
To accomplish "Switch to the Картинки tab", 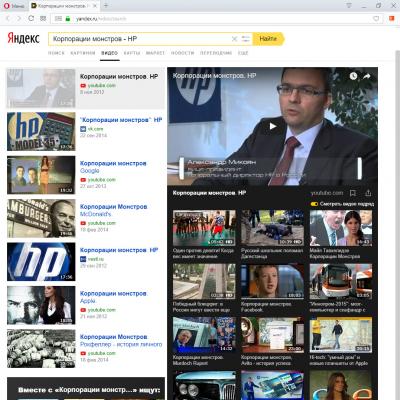I will pyautogui.click(x=83, y=53).
